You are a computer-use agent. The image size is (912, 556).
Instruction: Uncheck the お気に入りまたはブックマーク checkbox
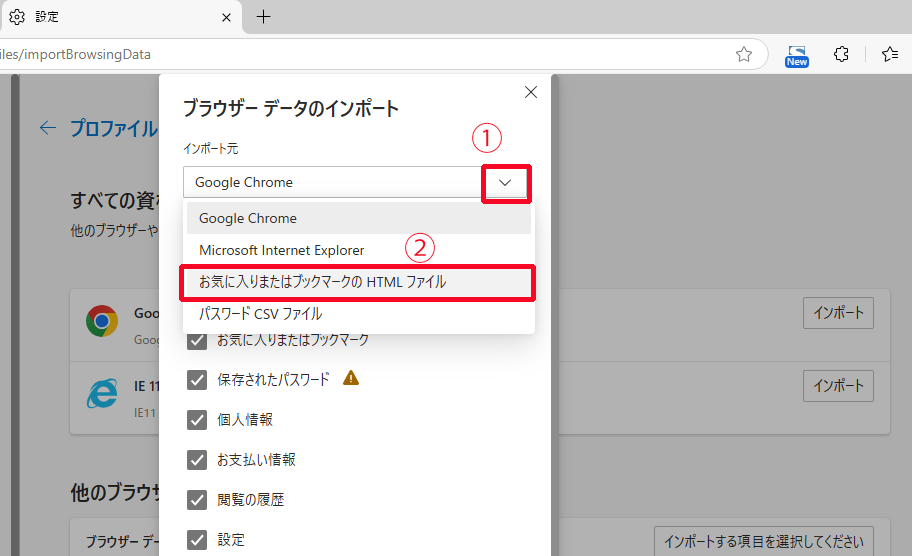197,340
